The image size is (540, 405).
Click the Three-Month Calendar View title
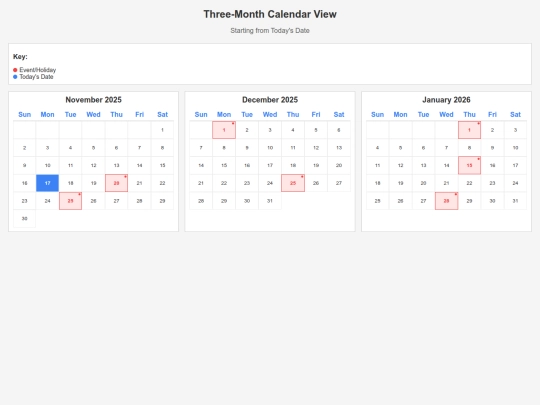270,14
